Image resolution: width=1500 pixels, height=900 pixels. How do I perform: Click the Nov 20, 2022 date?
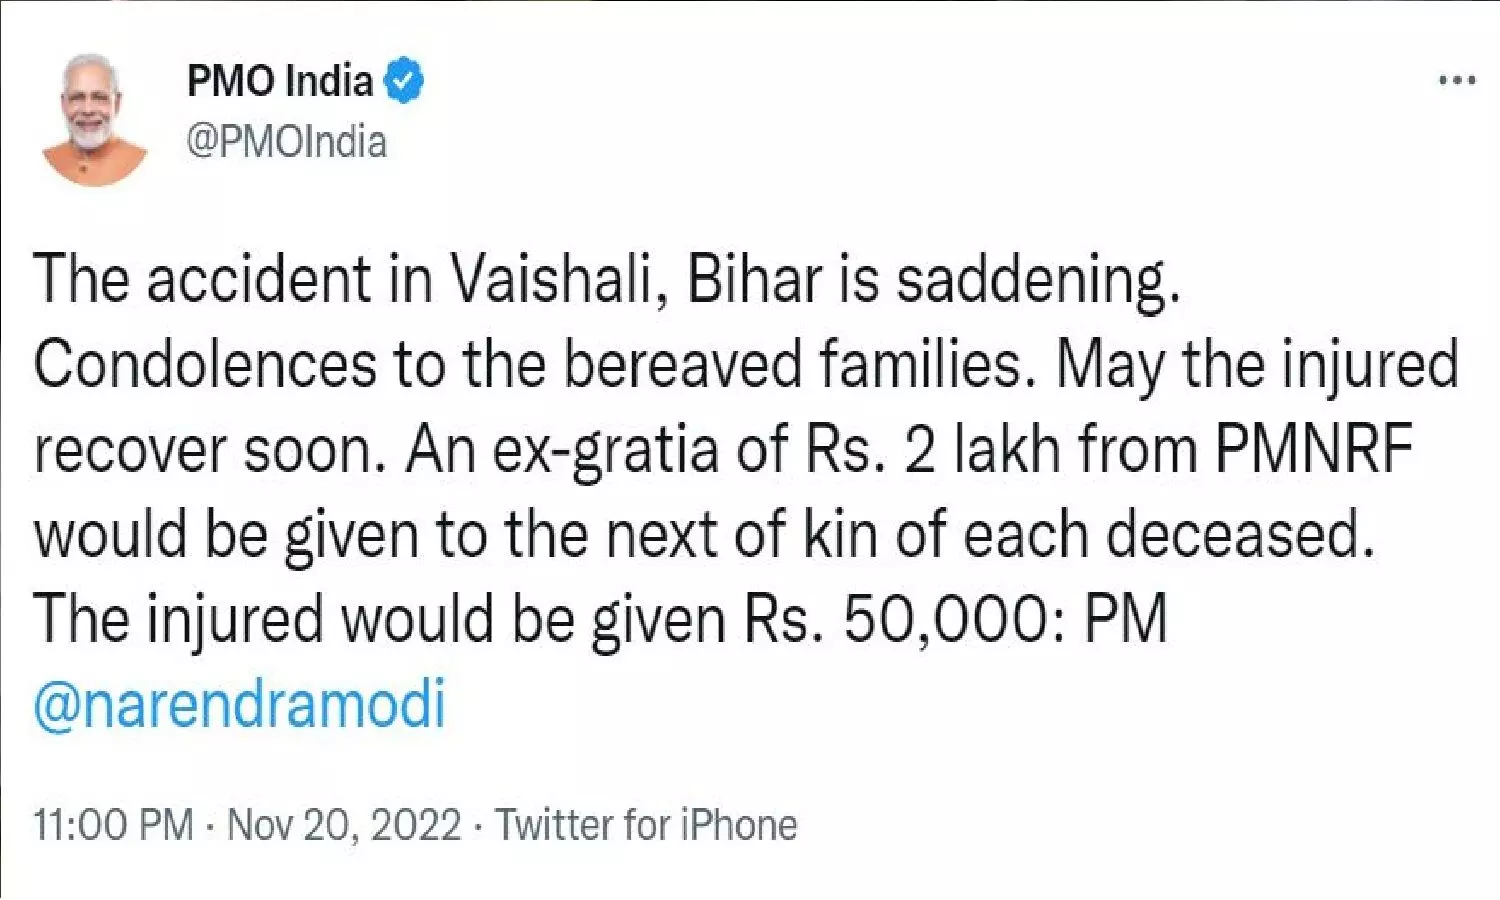(344, 826)
